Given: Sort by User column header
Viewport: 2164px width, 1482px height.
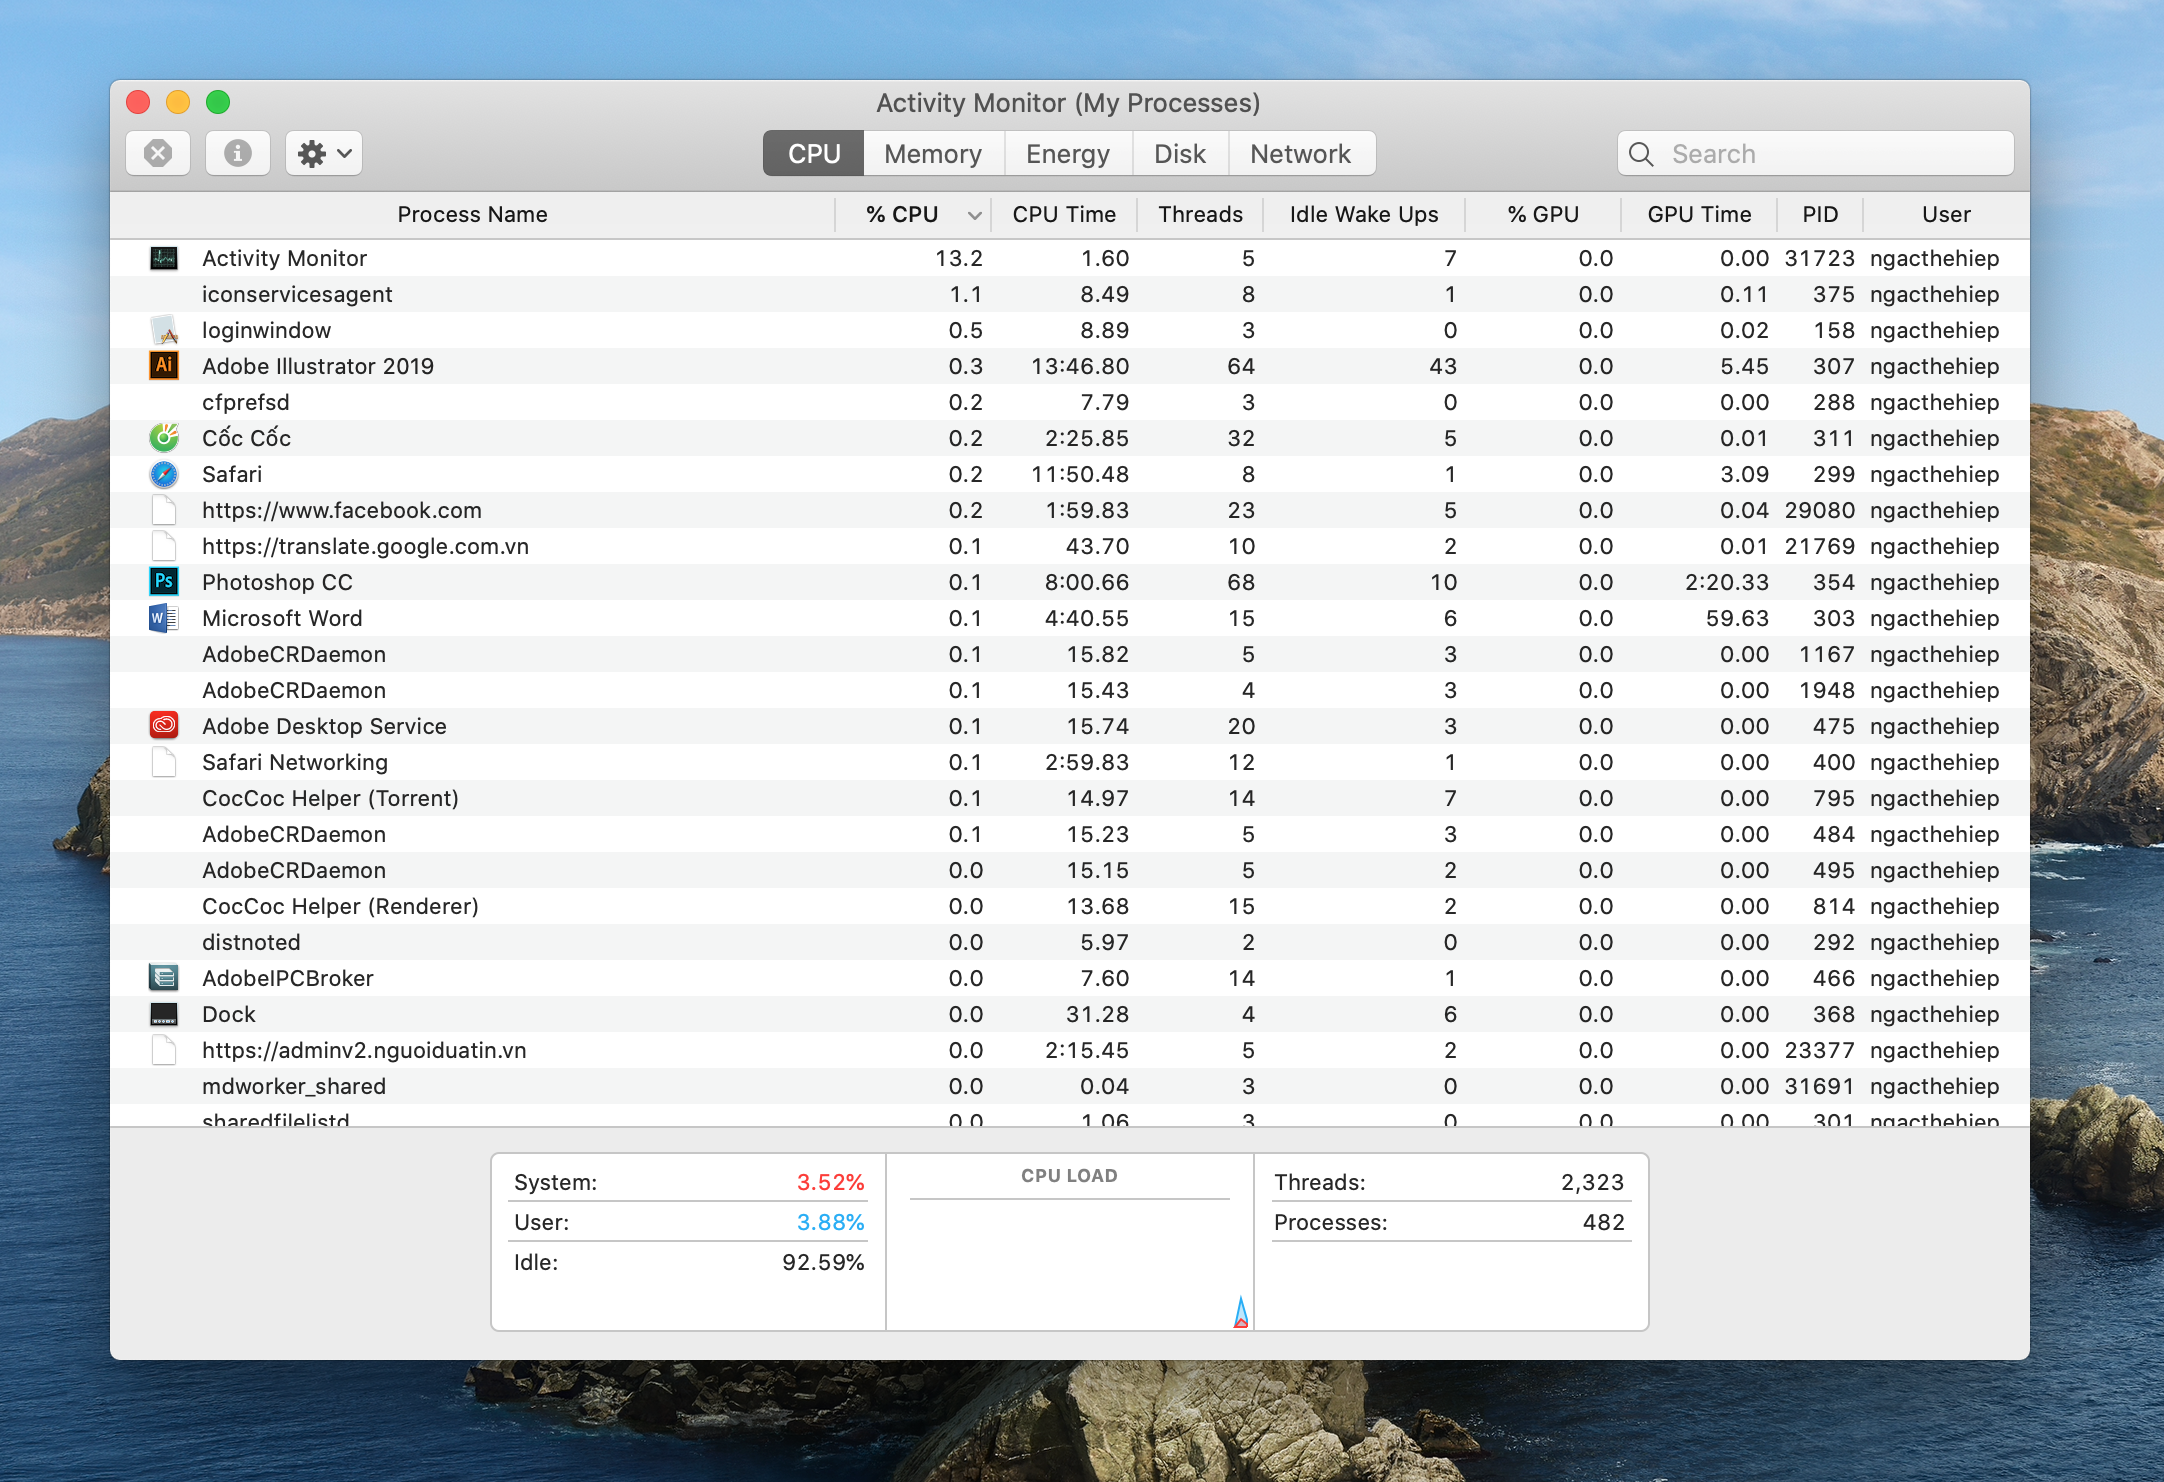Looking at the screenshot, I should [x=1946, y=215].
